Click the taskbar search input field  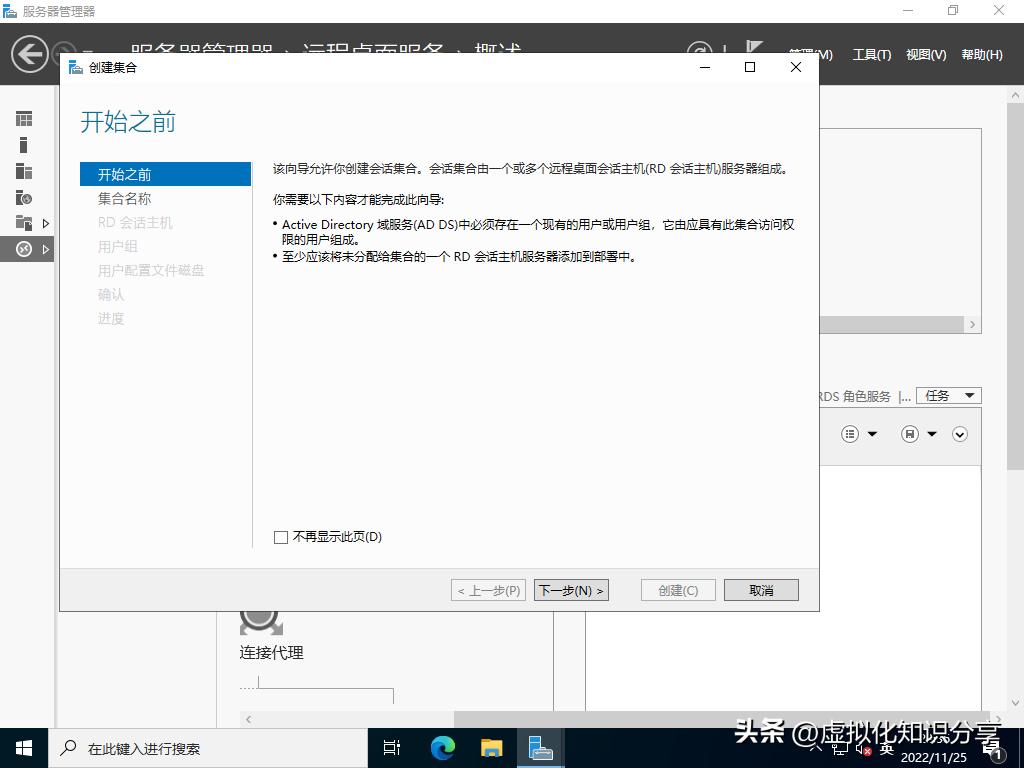[180, 747]
